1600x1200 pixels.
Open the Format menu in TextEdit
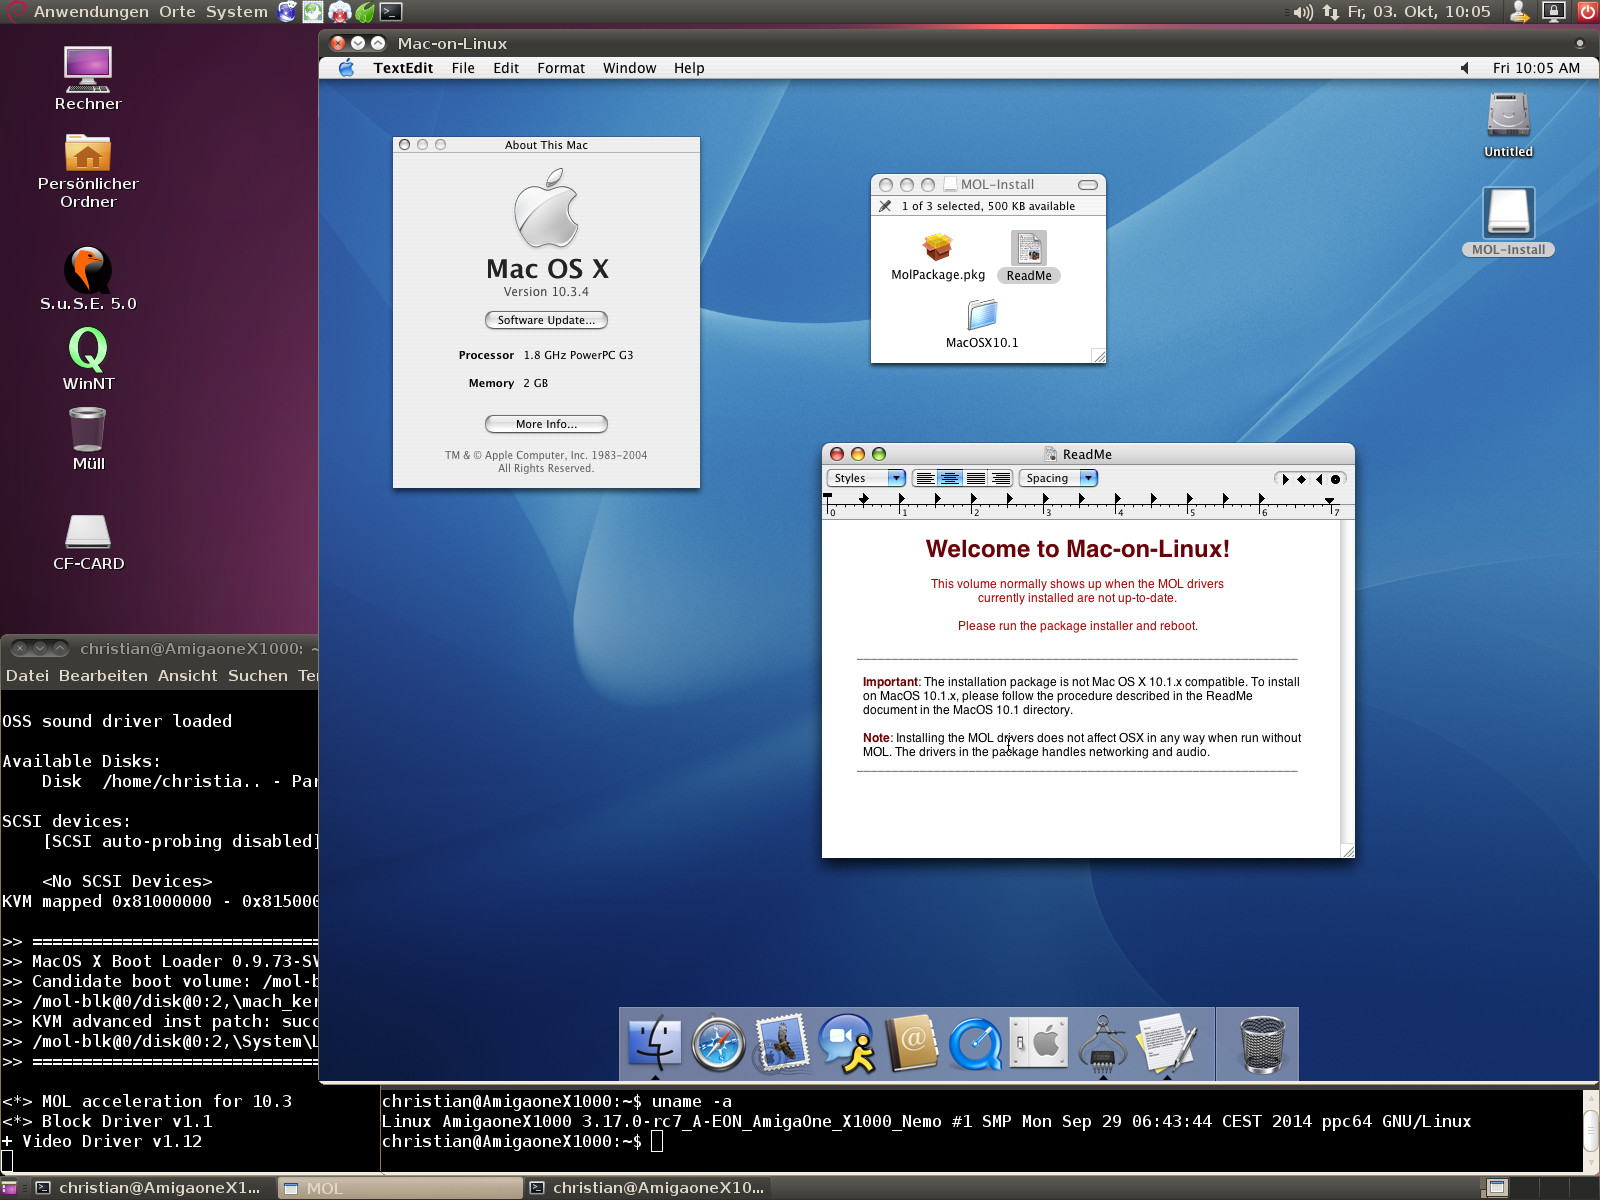pyautogui.click(x=560, y=68)
